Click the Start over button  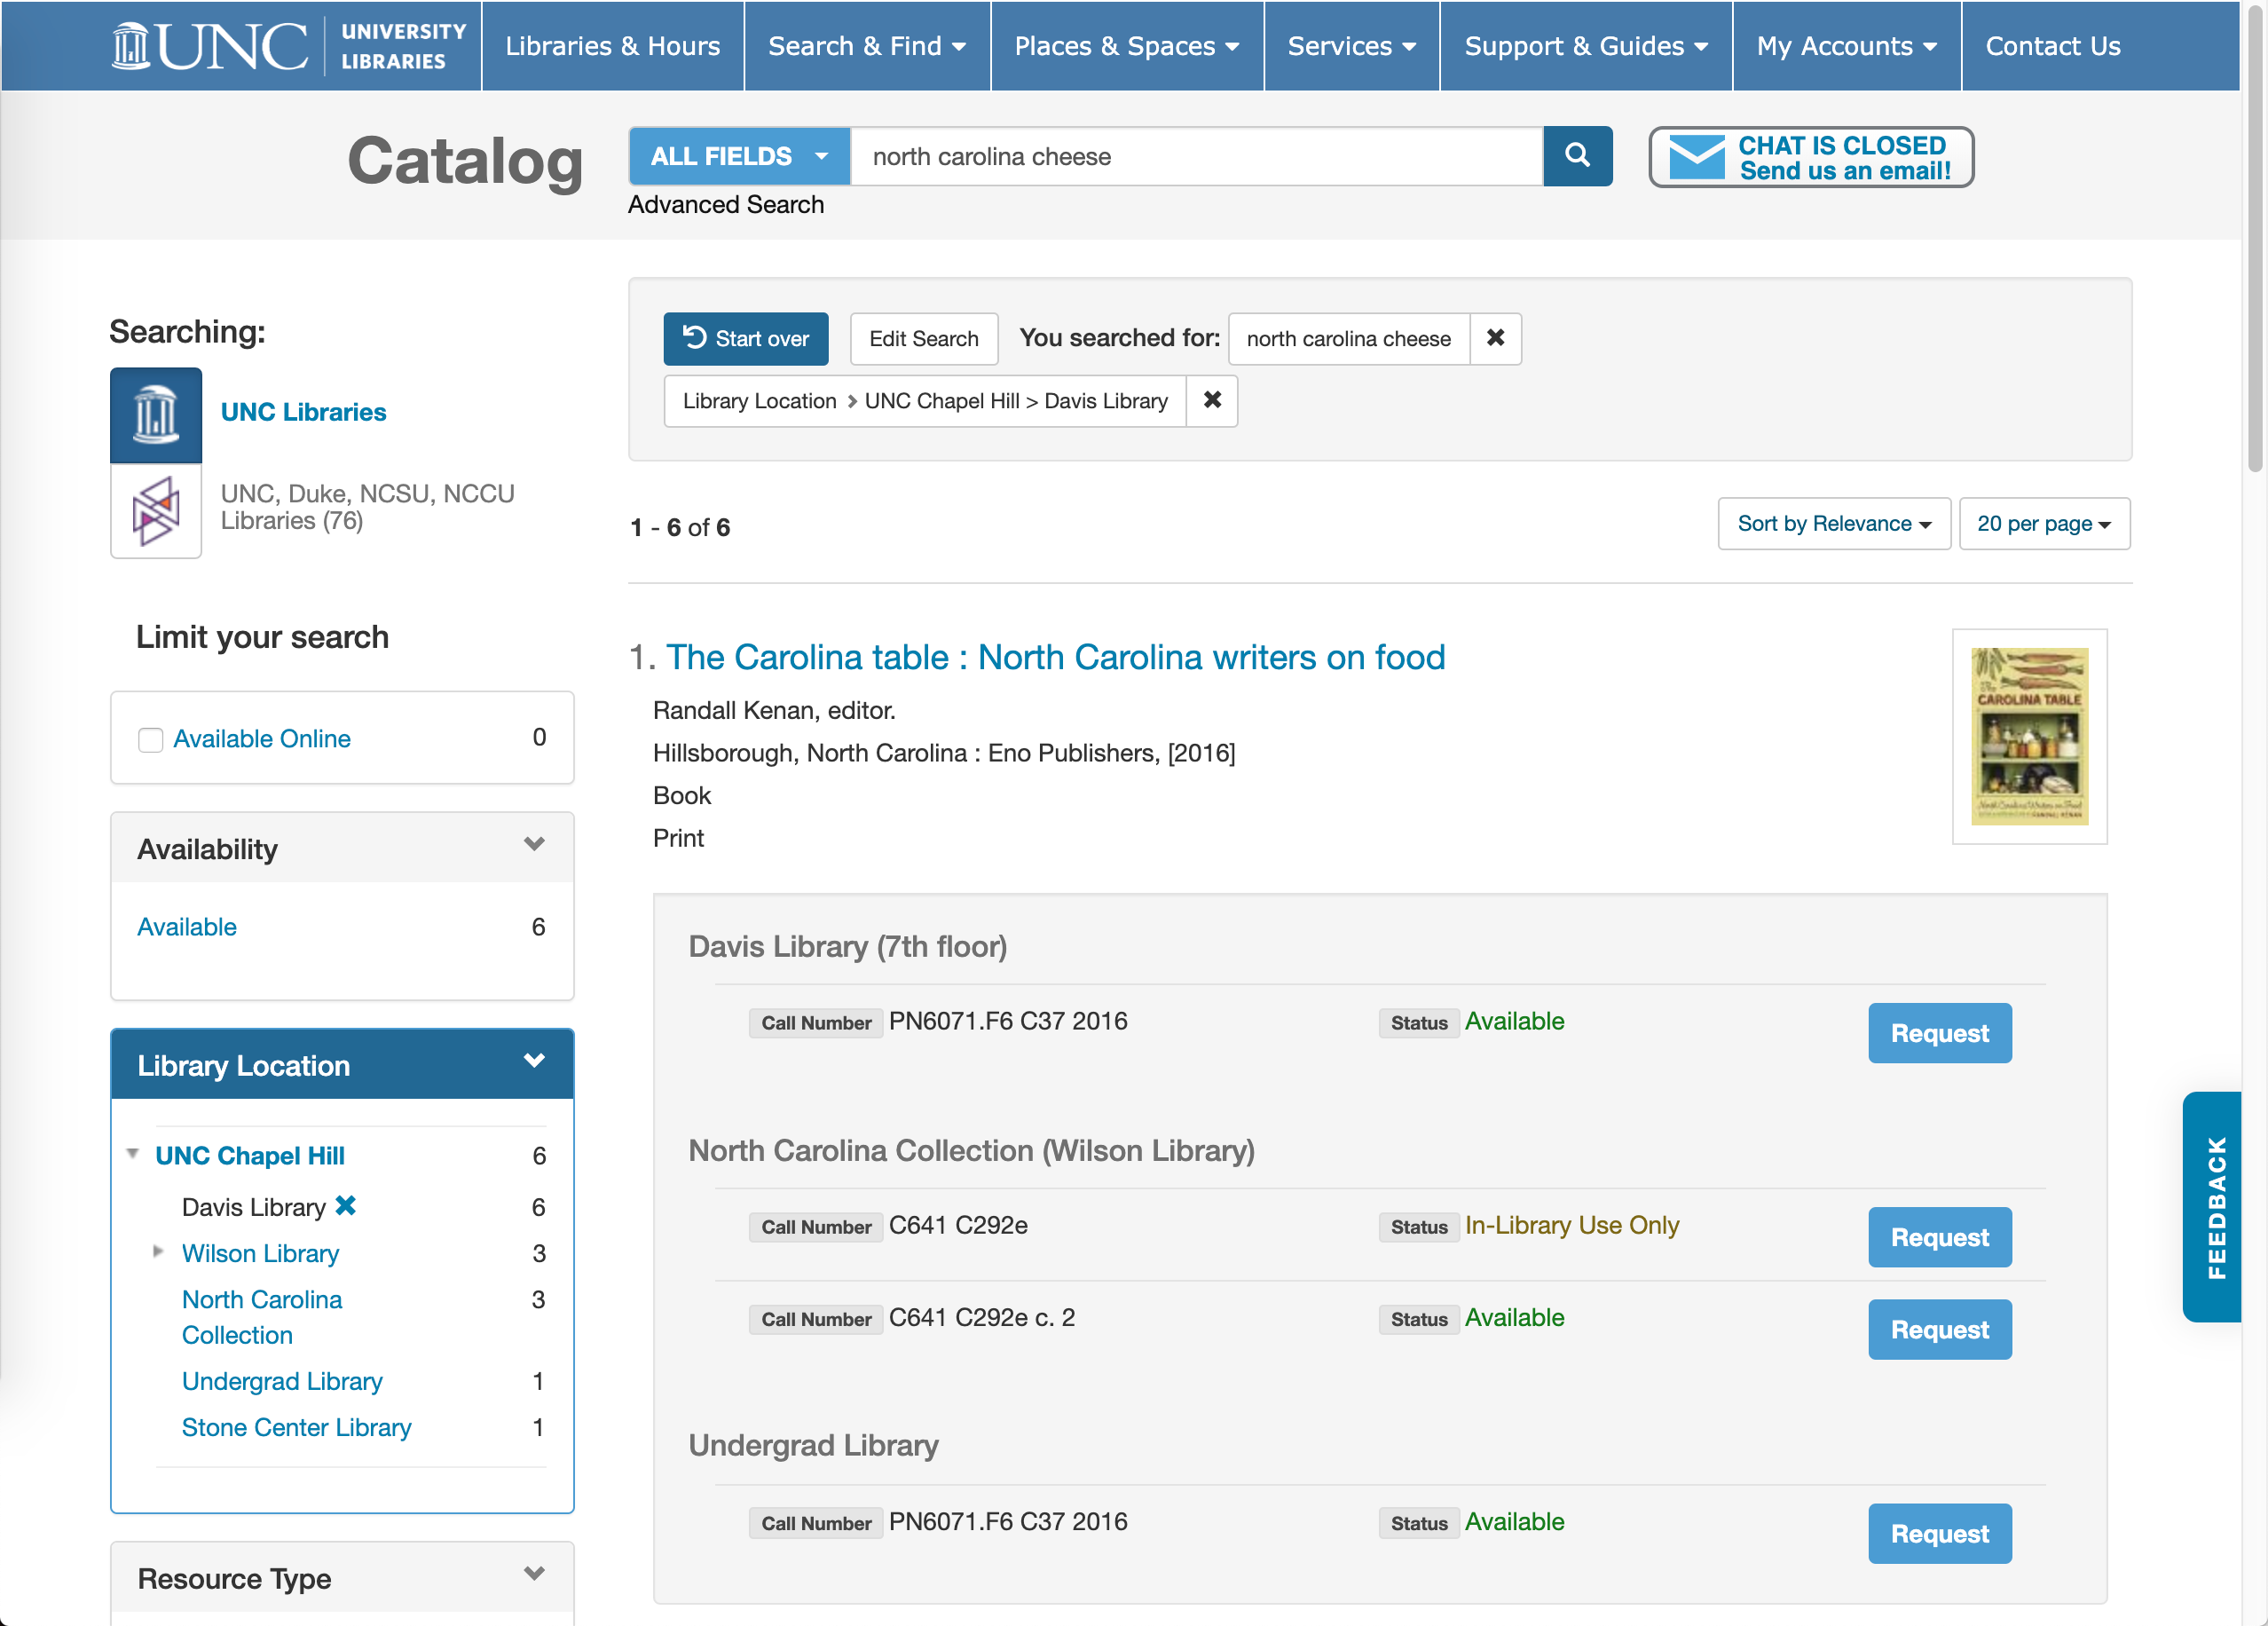(746, 338)
